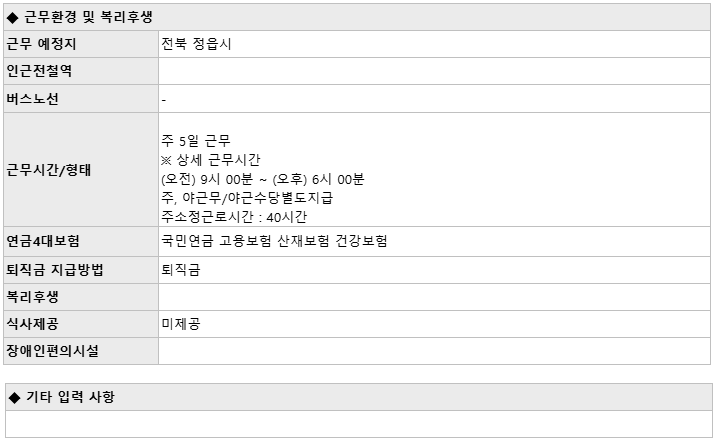Select the 인근전철역 label cell
718x444 pixels.
pyautogui.click(x=81, y=71)
